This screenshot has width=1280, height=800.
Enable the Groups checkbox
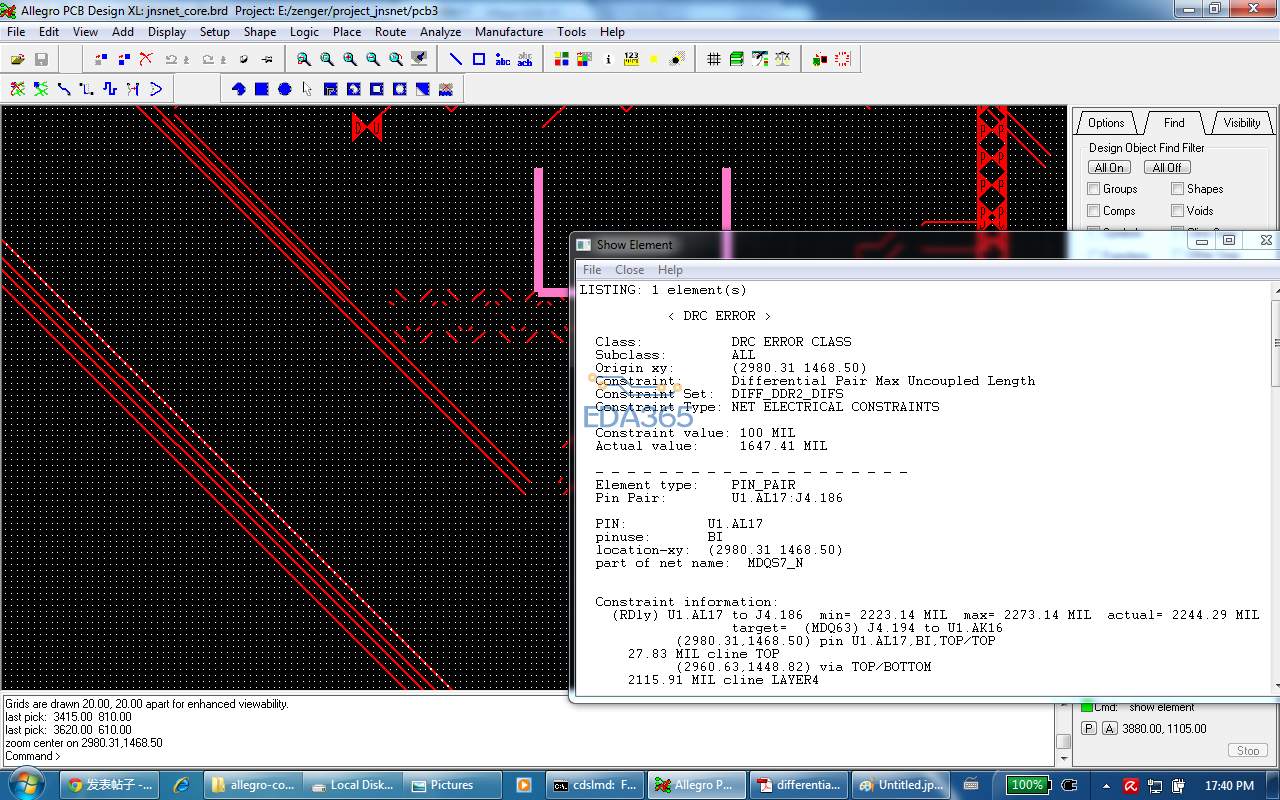[x=1094, y=189]
